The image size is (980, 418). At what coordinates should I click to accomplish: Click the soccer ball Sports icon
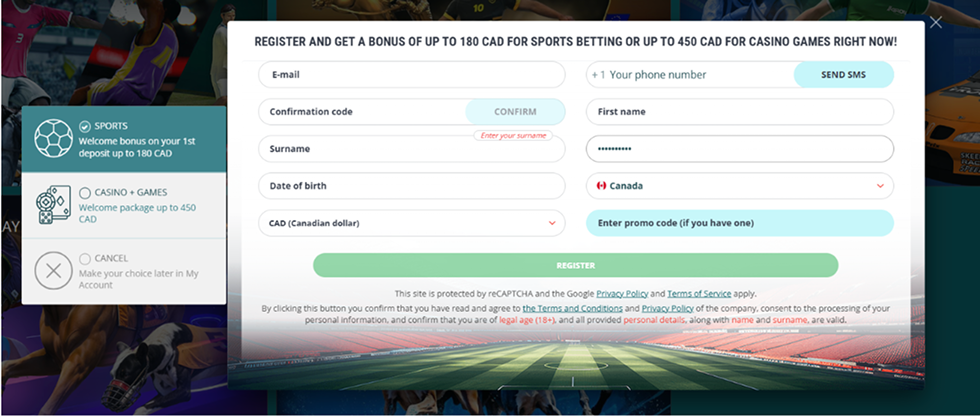[x=54, y=140]
